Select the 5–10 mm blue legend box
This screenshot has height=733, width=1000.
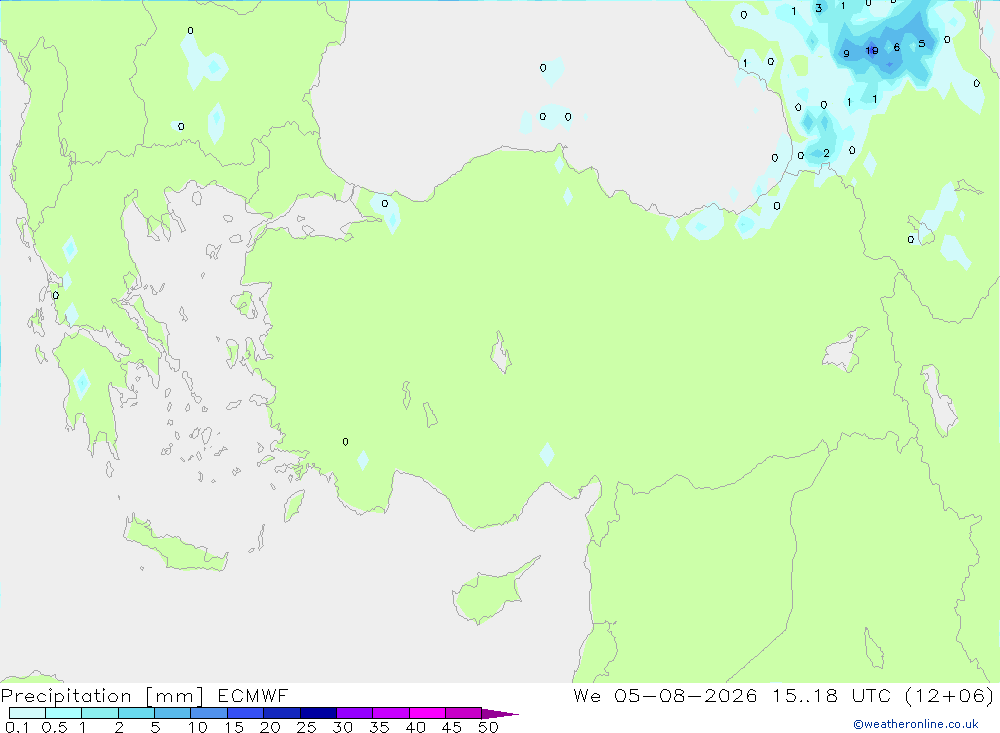[173, 713]
